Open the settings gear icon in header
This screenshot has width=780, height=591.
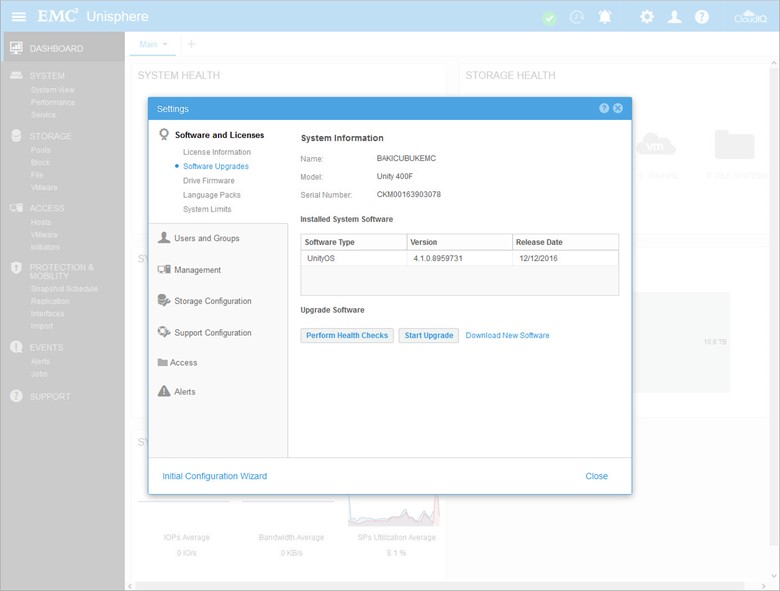point(647,17)
